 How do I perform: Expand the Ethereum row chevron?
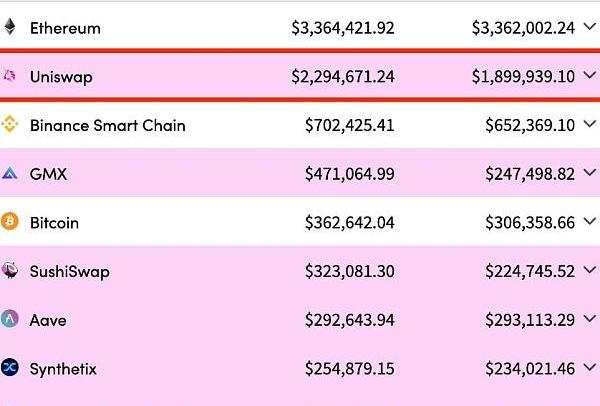589,28
